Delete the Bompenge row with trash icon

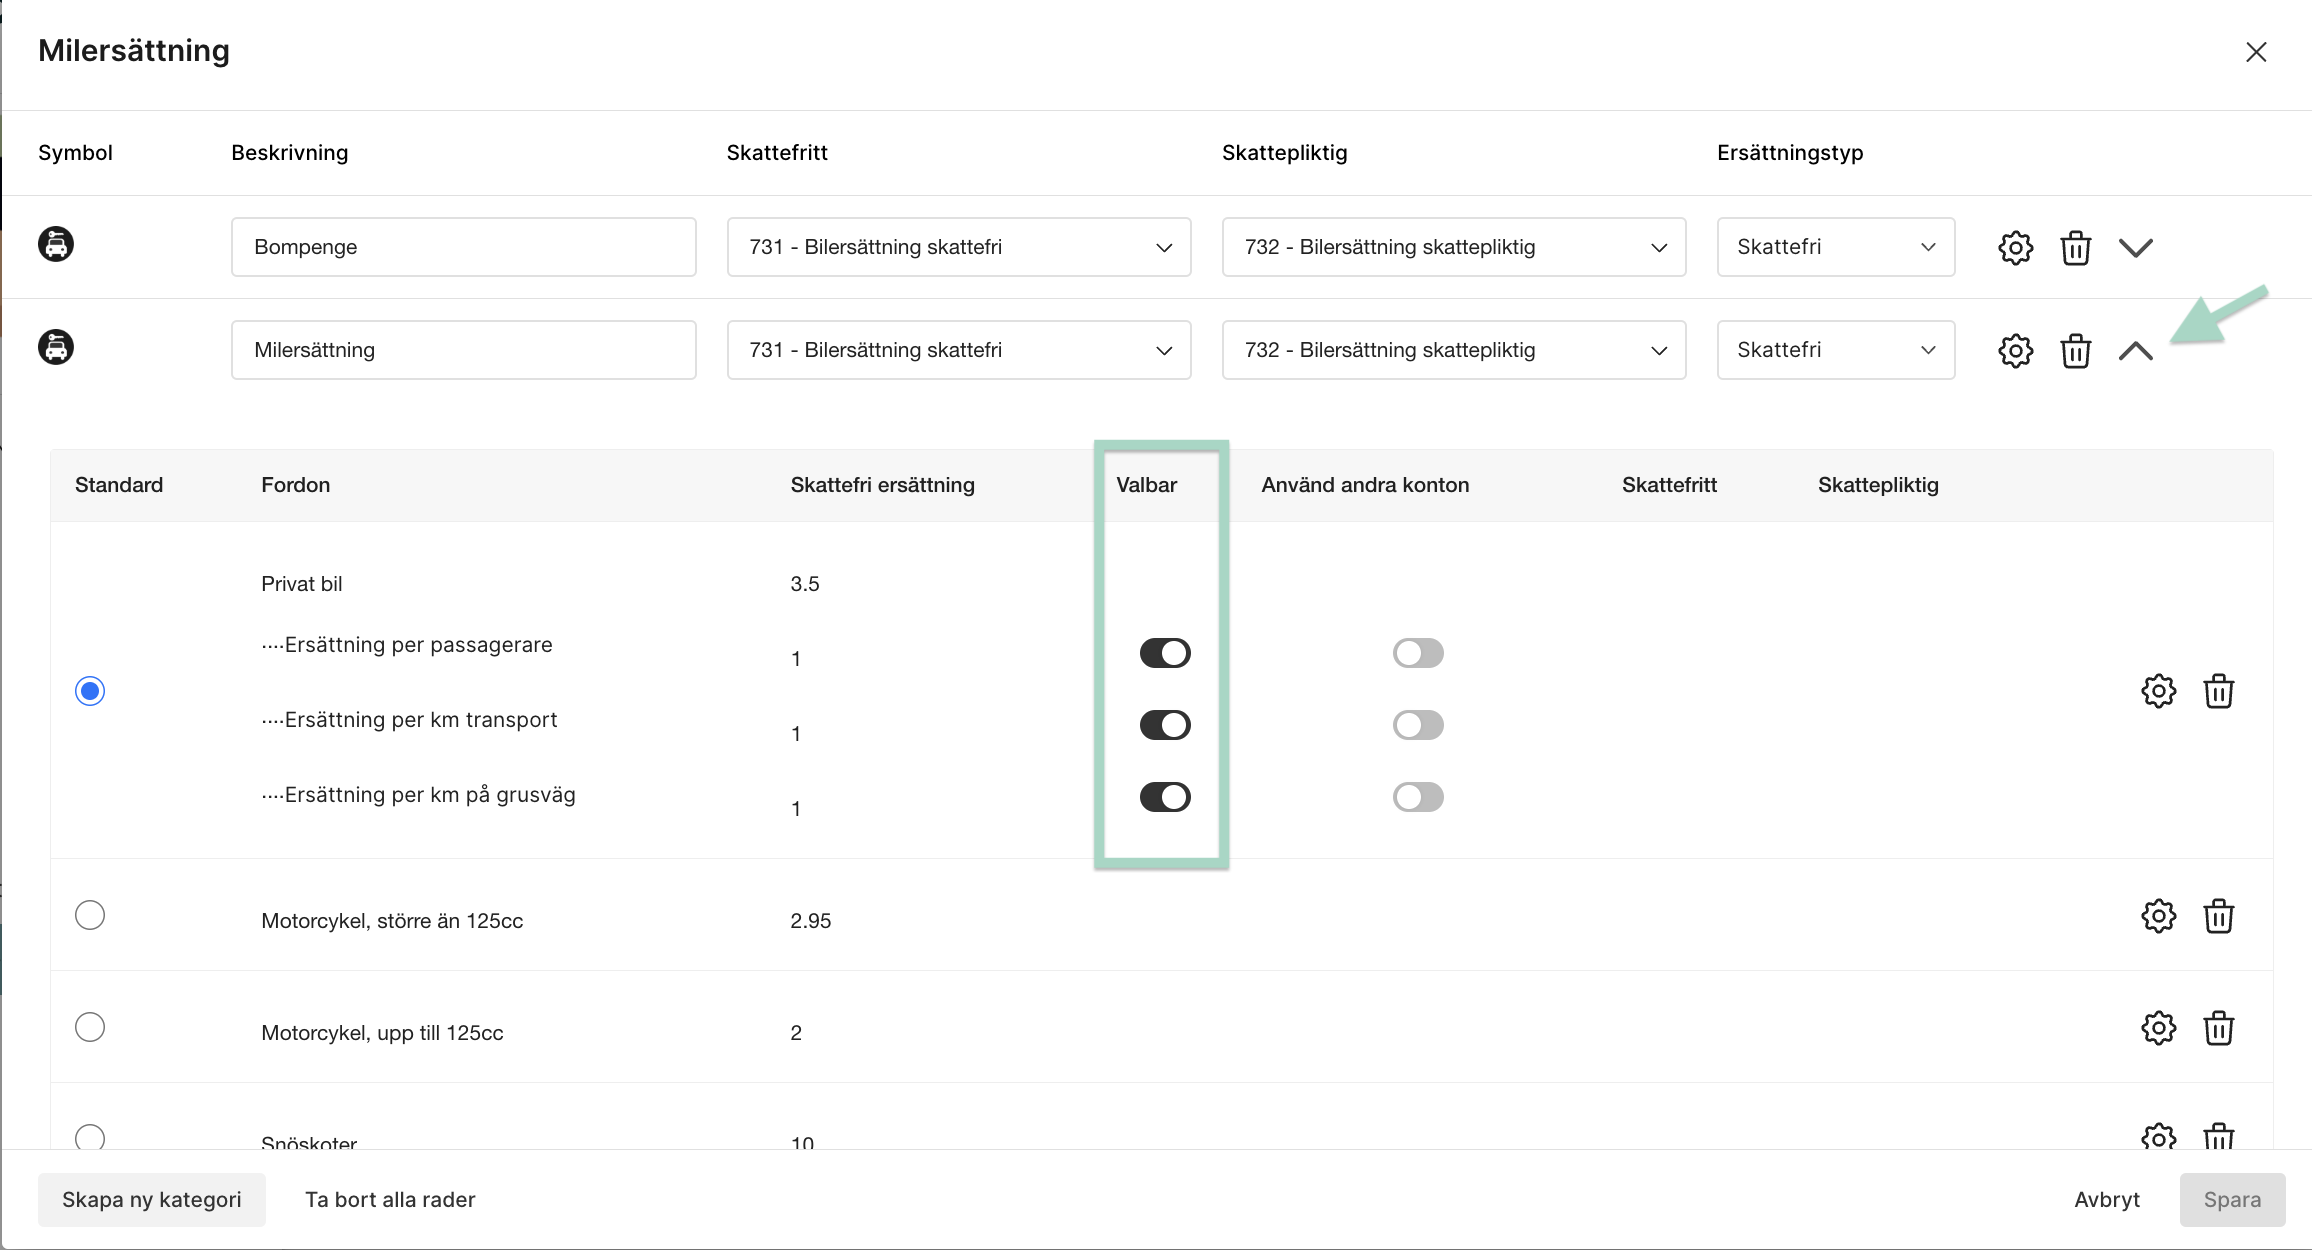(2076, 247)
